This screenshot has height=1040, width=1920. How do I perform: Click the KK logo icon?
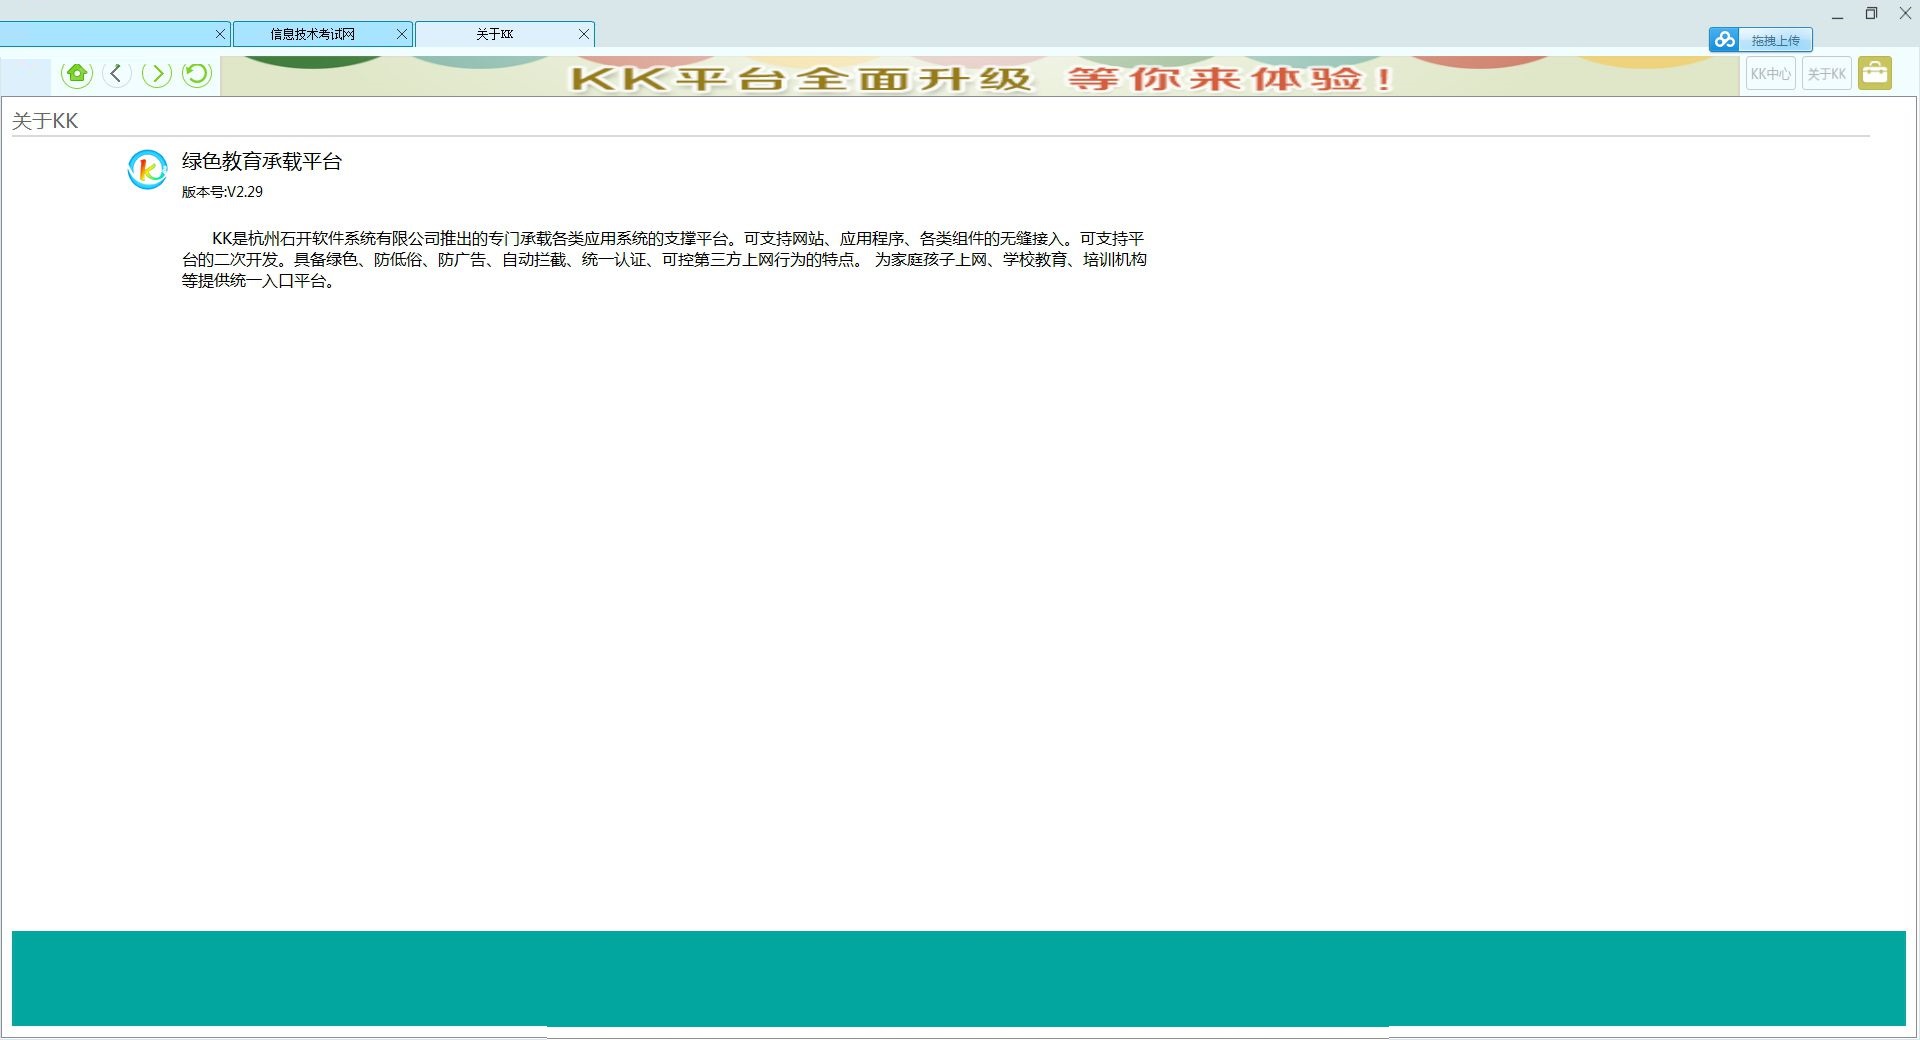[x=147, y=170]
